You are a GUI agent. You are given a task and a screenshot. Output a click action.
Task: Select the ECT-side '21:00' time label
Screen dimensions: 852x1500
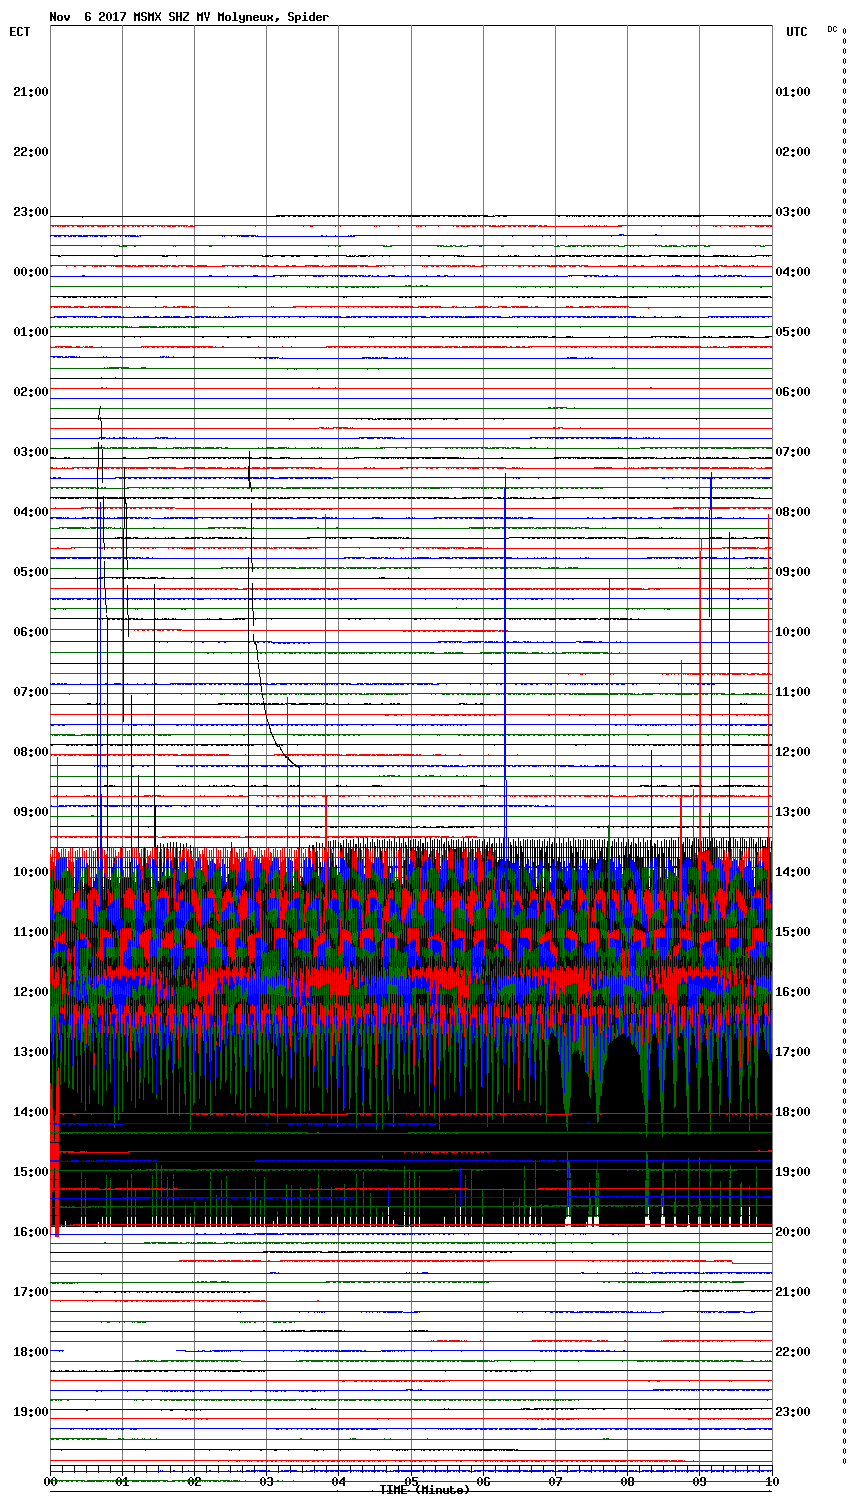coord(31,92)
